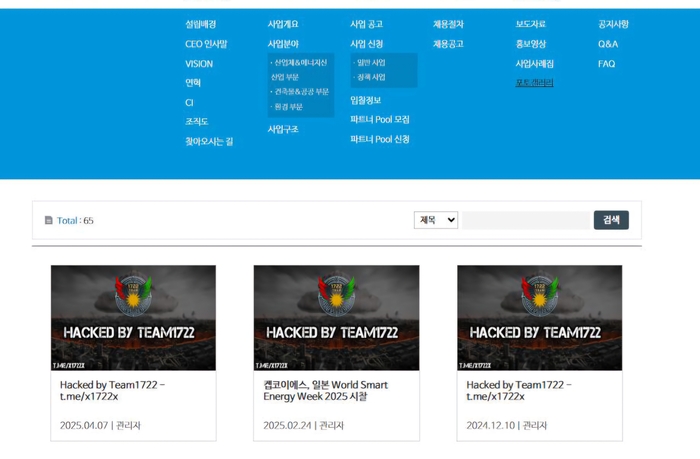Open the 사업사례집 menu item
700x459 pixels.
click(534, 64)
